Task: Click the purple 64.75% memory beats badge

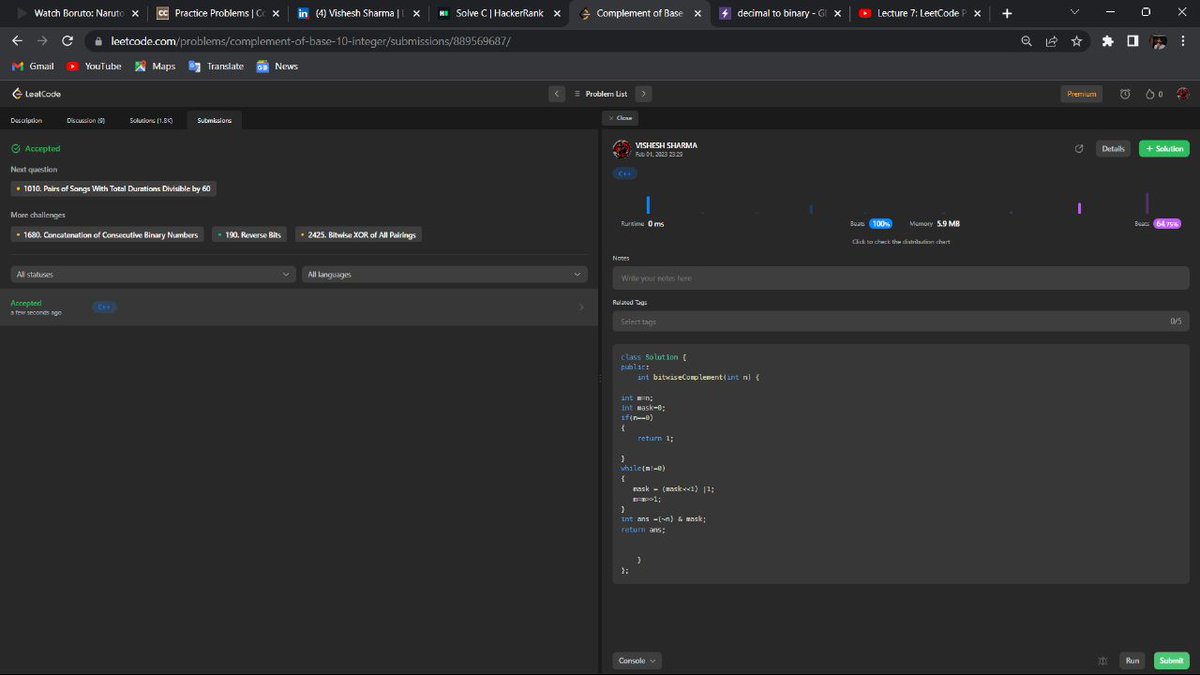Action: [x=1168, y=224]
